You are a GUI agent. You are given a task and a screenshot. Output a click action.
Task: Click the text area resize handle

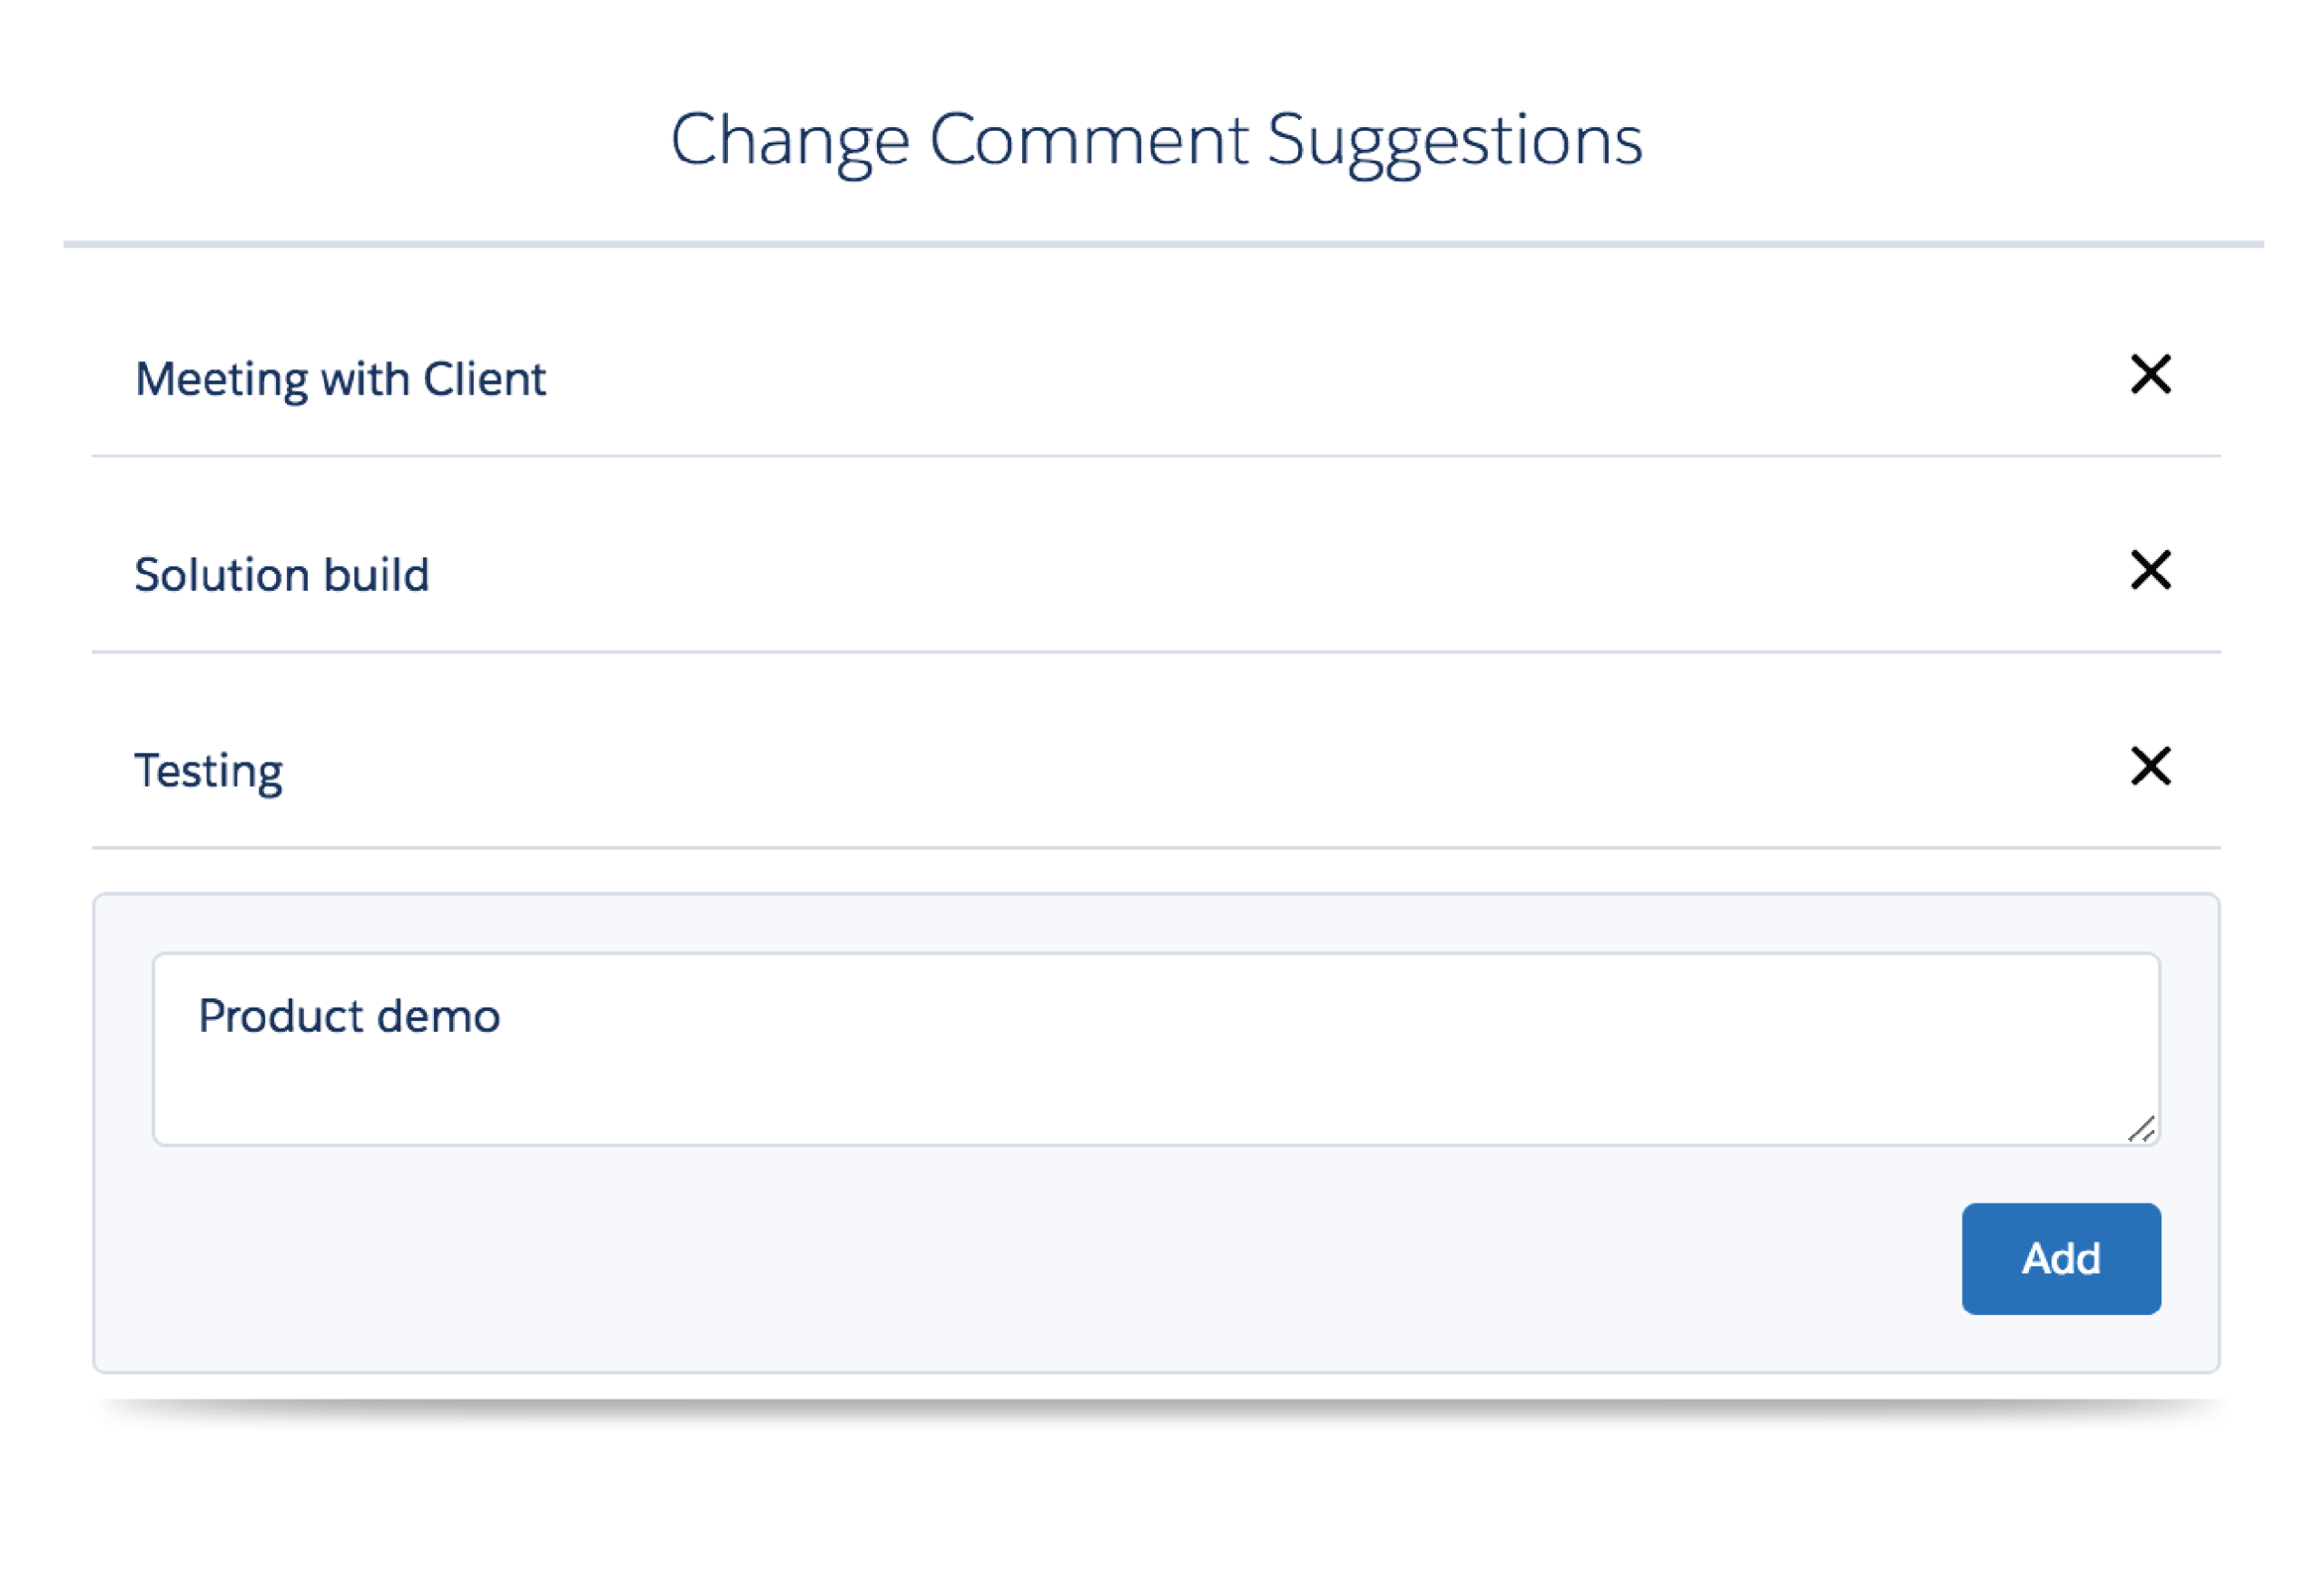tap(2141, 1128)
